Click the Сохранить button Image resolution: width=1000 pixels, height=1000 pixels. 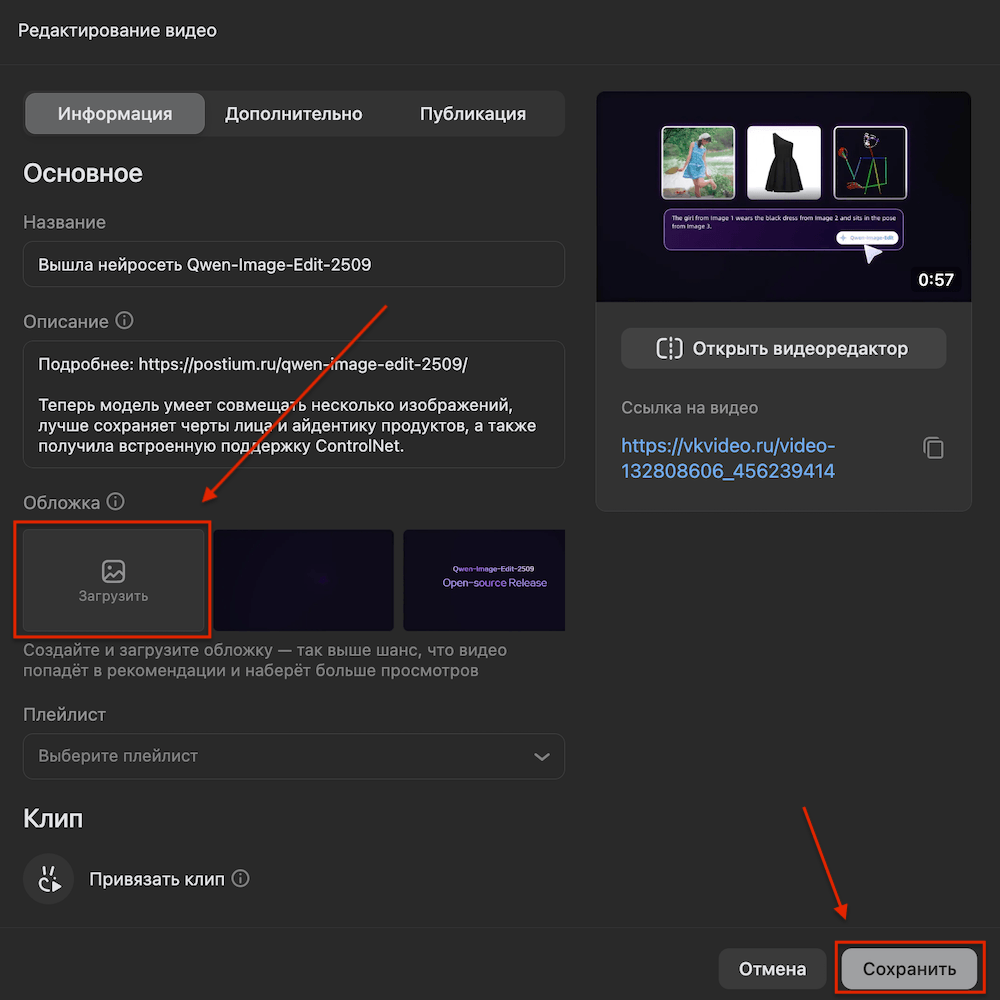pyautogui.click(x=909, y=969)
